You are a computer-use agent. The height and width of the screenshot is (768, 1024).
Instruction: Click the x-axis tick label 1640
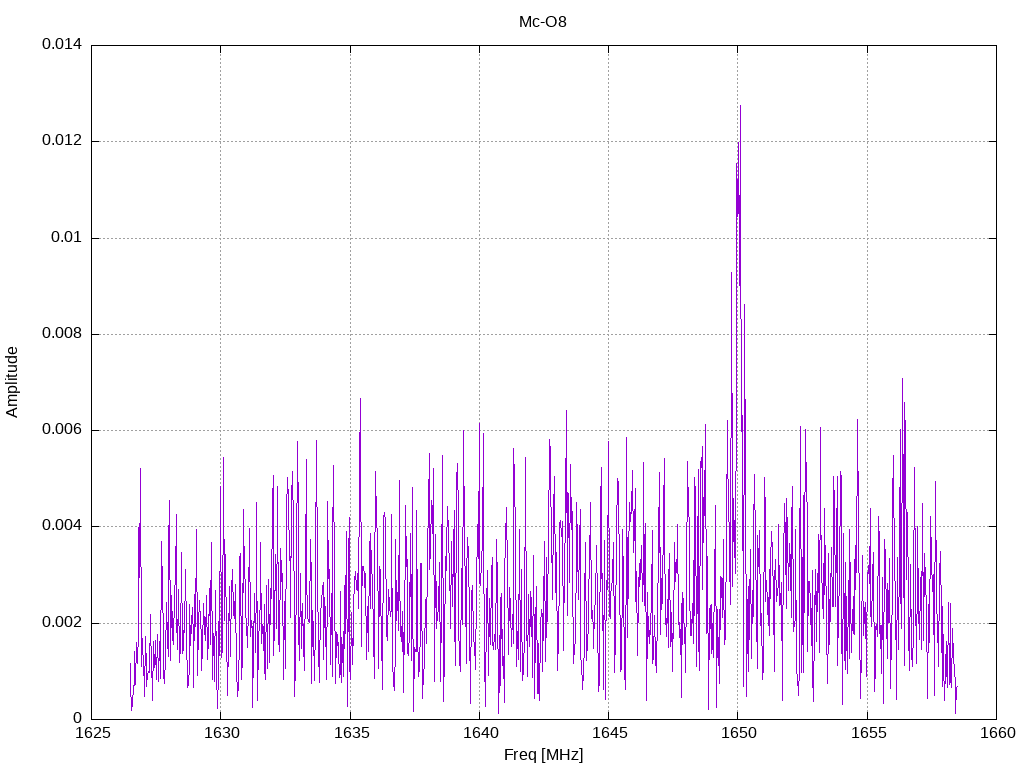[x=480, y=733]
